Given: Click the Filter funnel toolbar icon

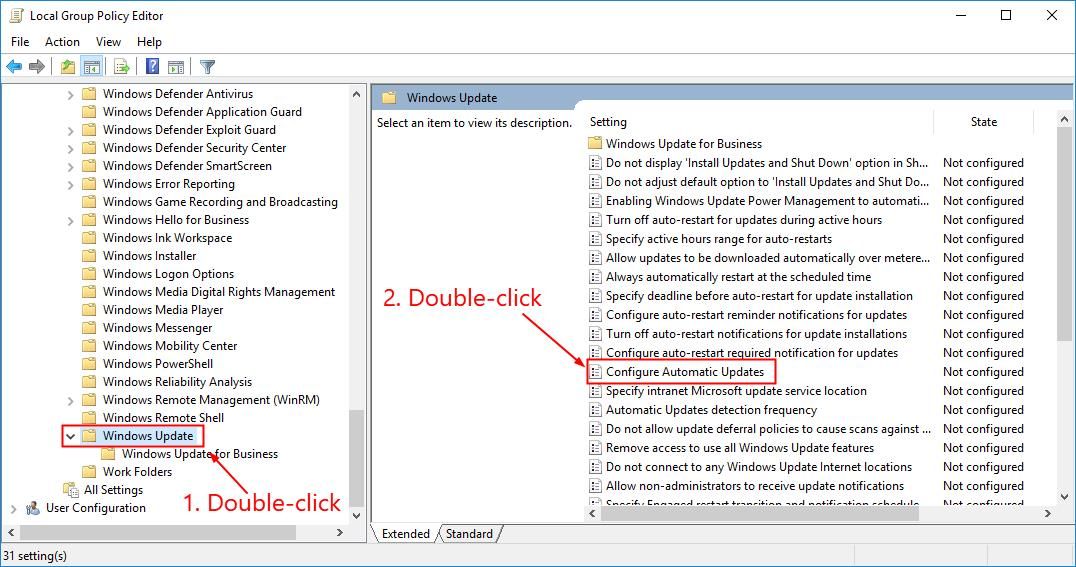Looking at the screenshot, I should point(207,67).
